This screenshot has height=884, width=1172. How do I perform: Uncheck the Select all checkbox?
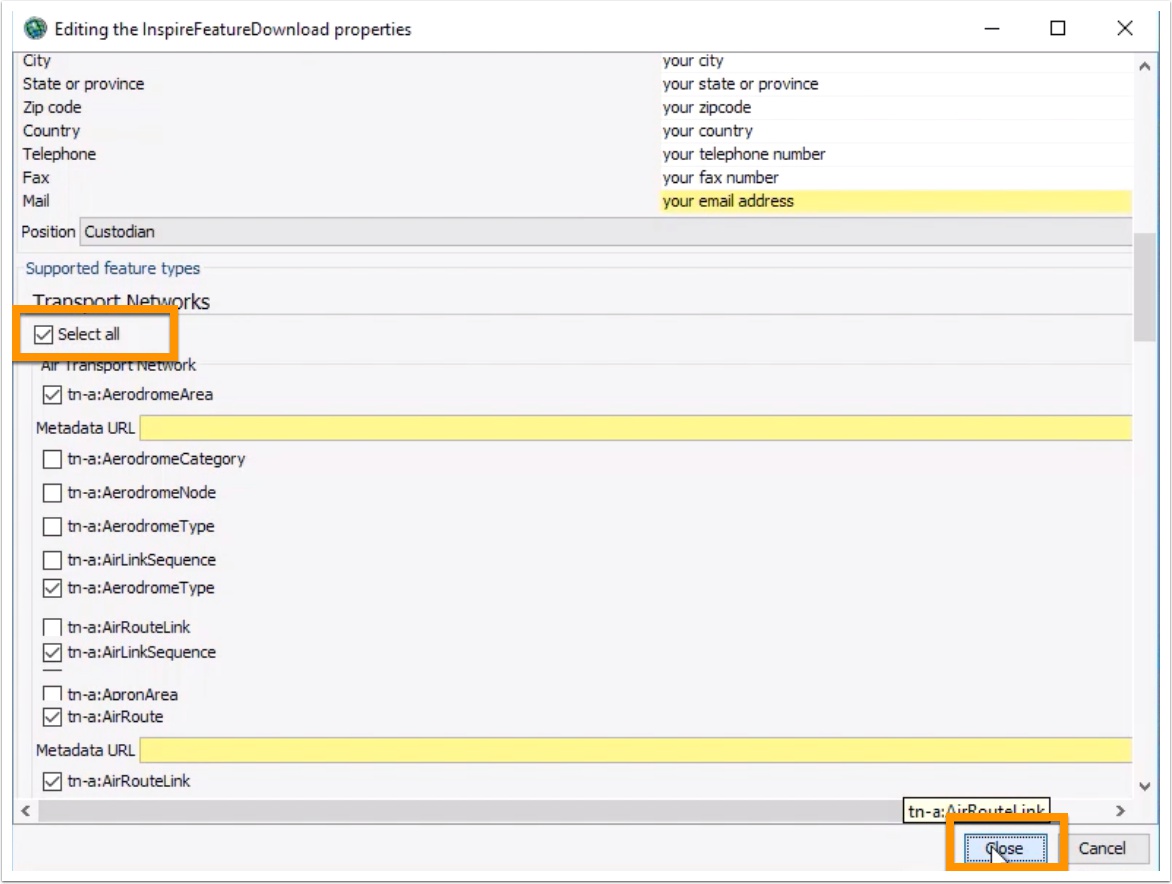pyautogui.click(x=43, y=334)
